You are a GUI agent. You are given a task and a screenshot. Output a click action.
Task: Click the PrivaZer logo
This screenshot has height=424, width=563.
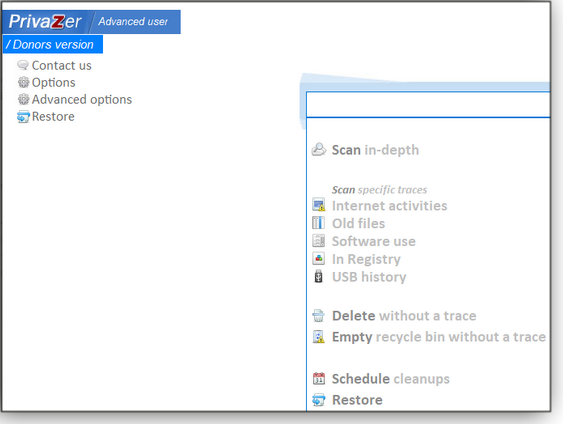46,22
